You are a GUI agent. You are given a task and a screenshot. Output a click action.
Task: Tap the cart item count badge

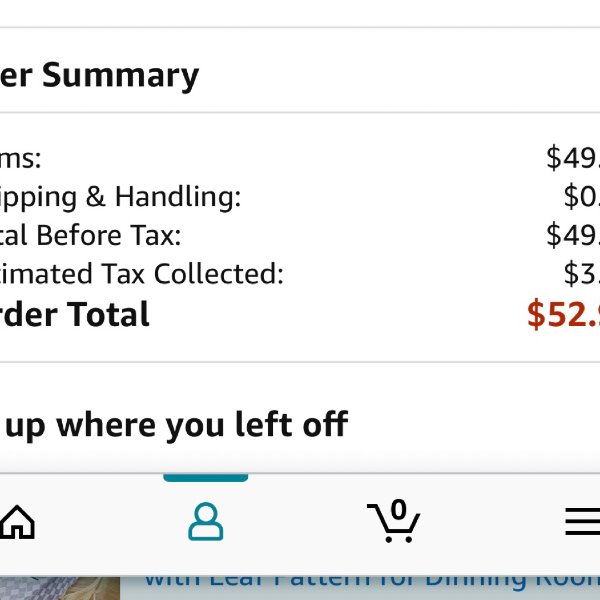pyautogui.click(x=398, y=509)
